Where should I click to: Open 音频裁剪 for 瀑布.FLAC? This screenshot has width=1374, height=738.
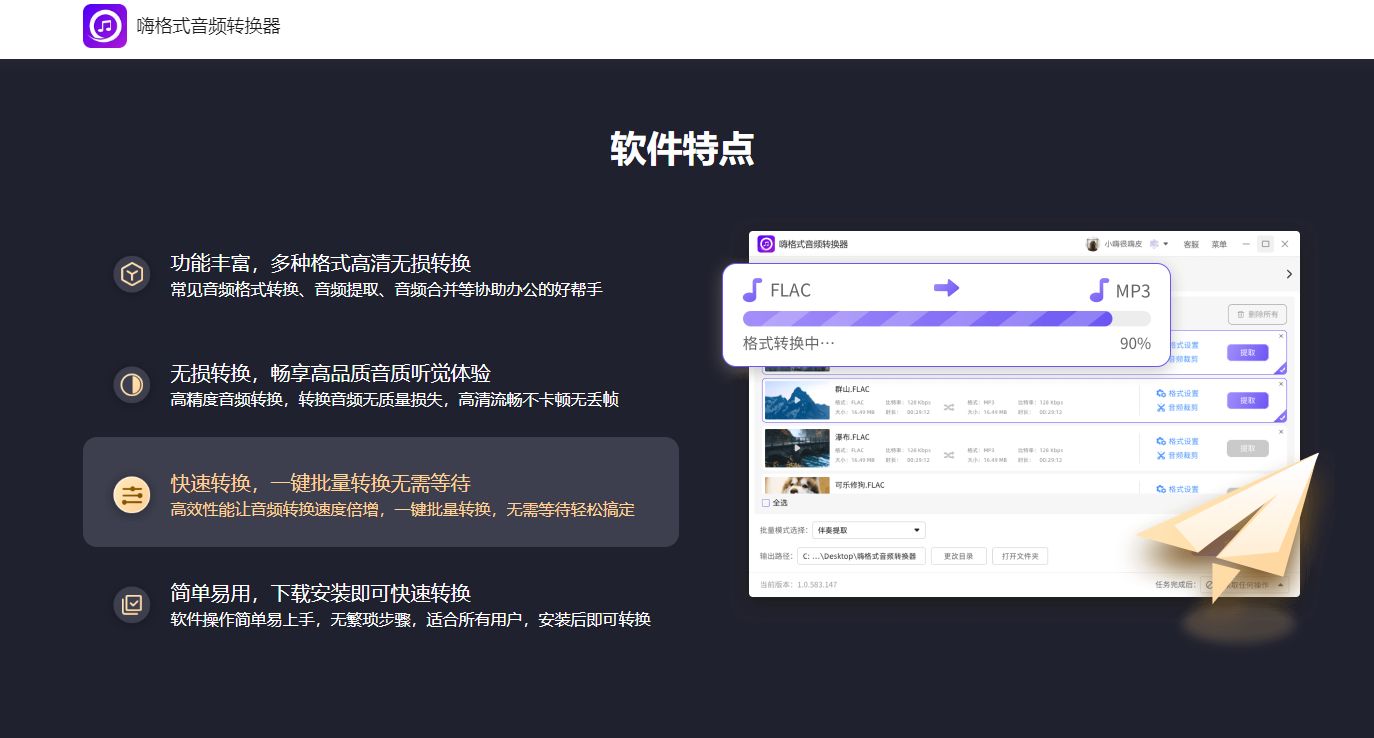click(1178, 455)
